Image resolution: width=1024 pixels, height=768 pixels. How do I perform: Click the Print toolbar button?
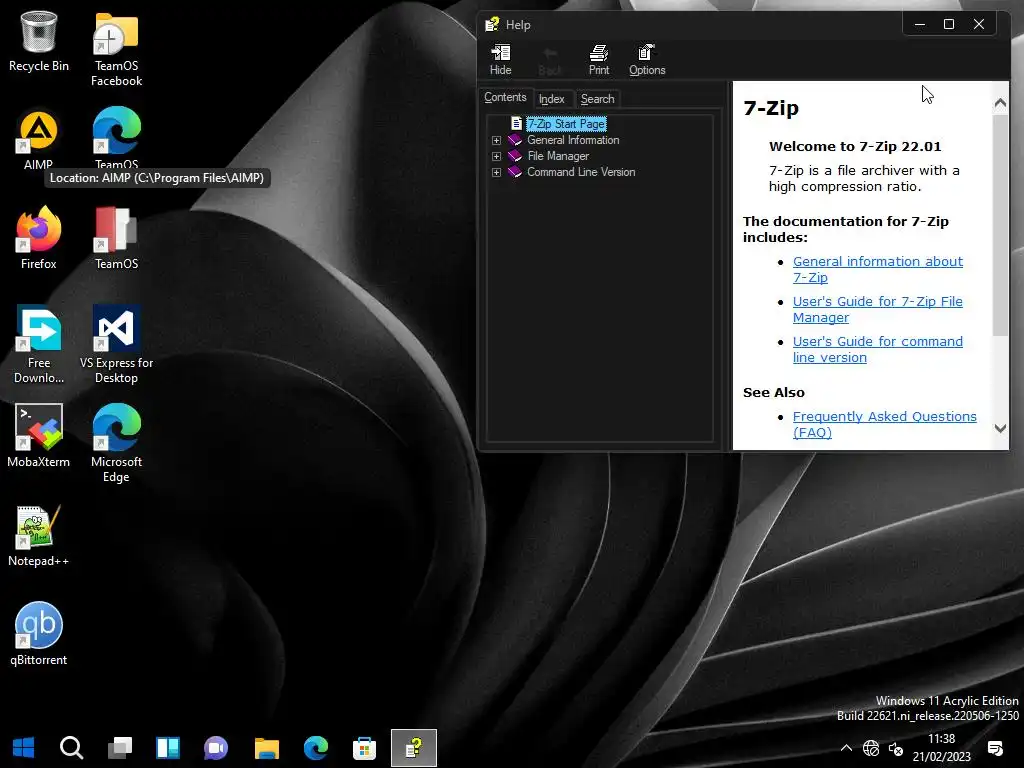598,59
